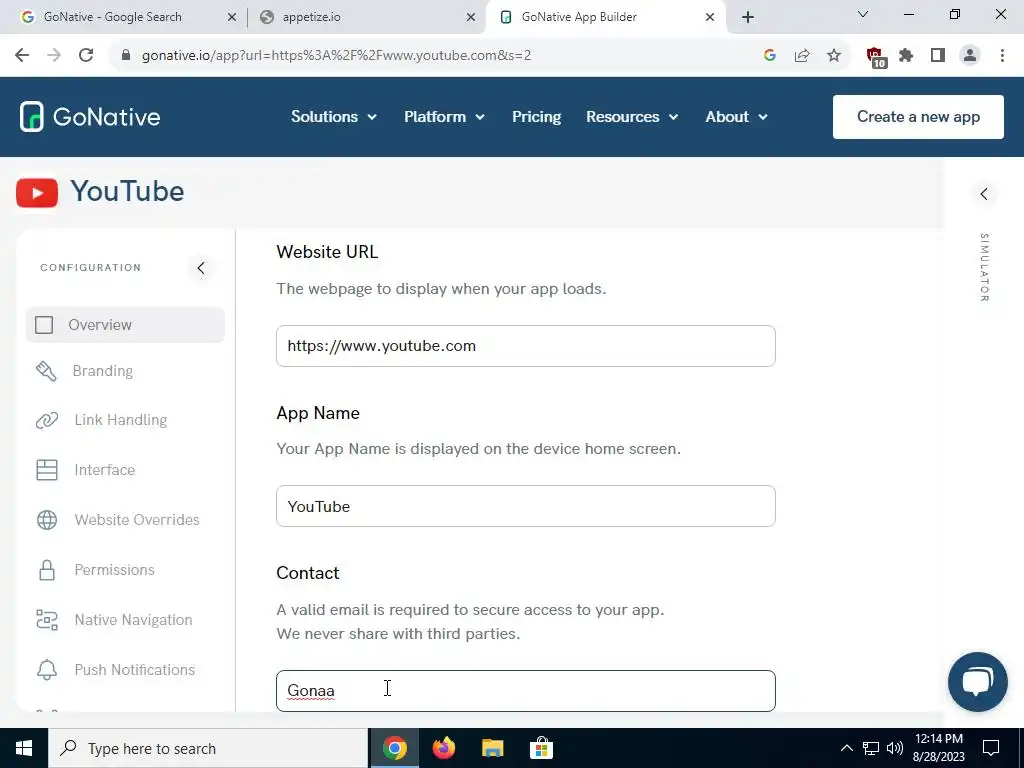
Task: Click the Chrome address bar URL
Action: [x=336, y=56]
